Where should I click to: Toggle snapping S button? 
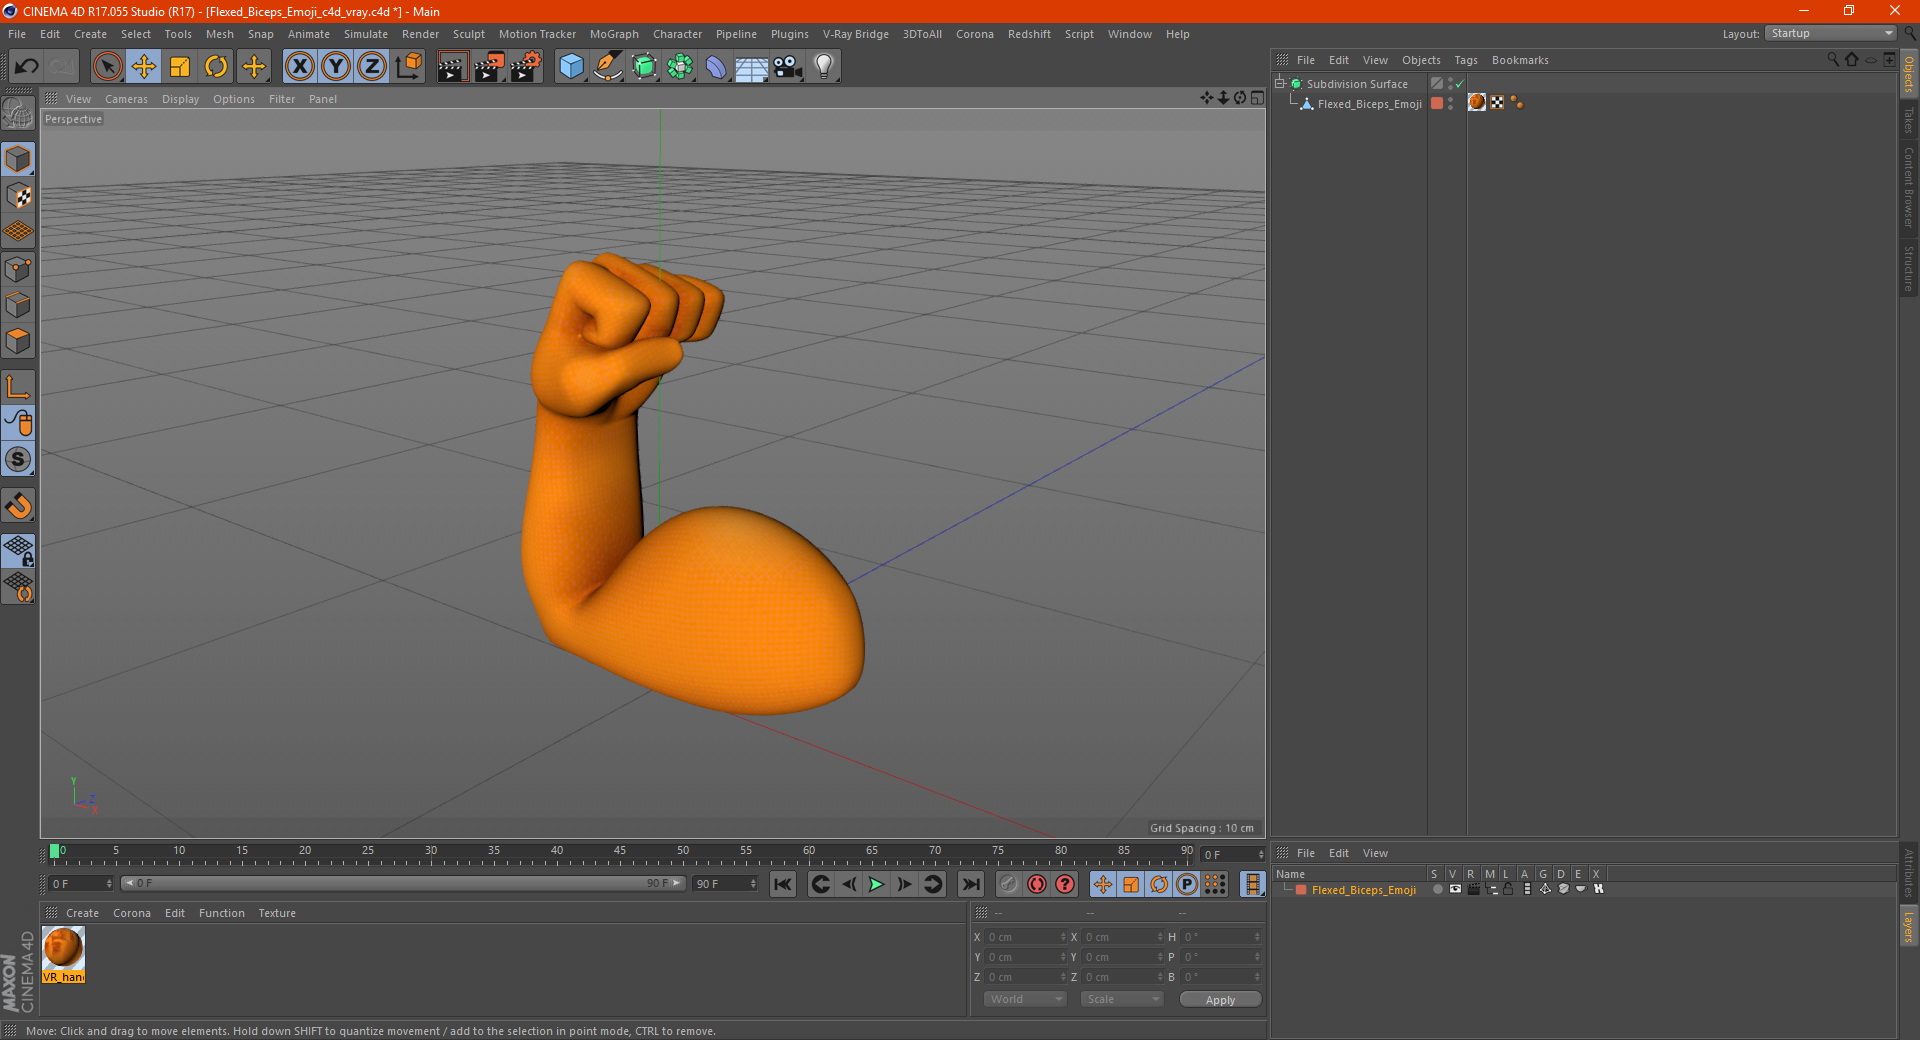click(x=18, y=460)
